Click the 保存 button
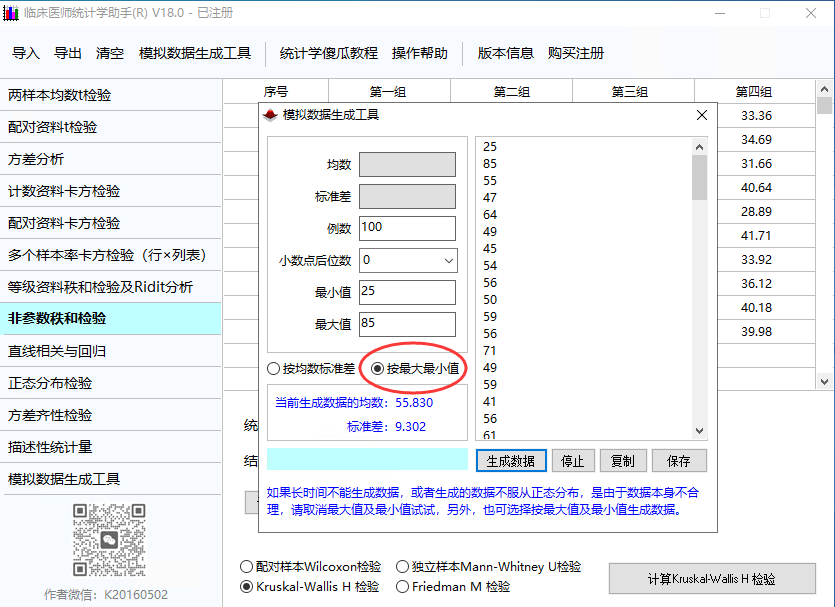The height and width of the screenshot is (607, 835). (679, 461)
